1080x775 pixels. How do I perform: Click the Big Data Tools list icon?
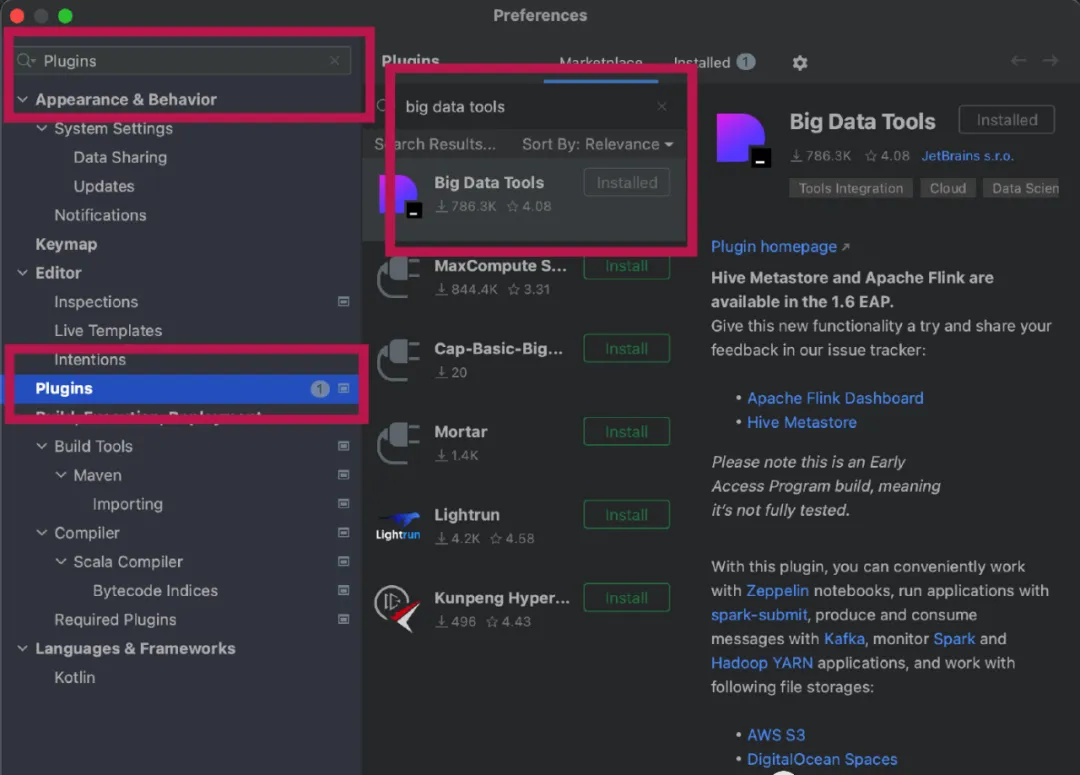click(399, 196)
